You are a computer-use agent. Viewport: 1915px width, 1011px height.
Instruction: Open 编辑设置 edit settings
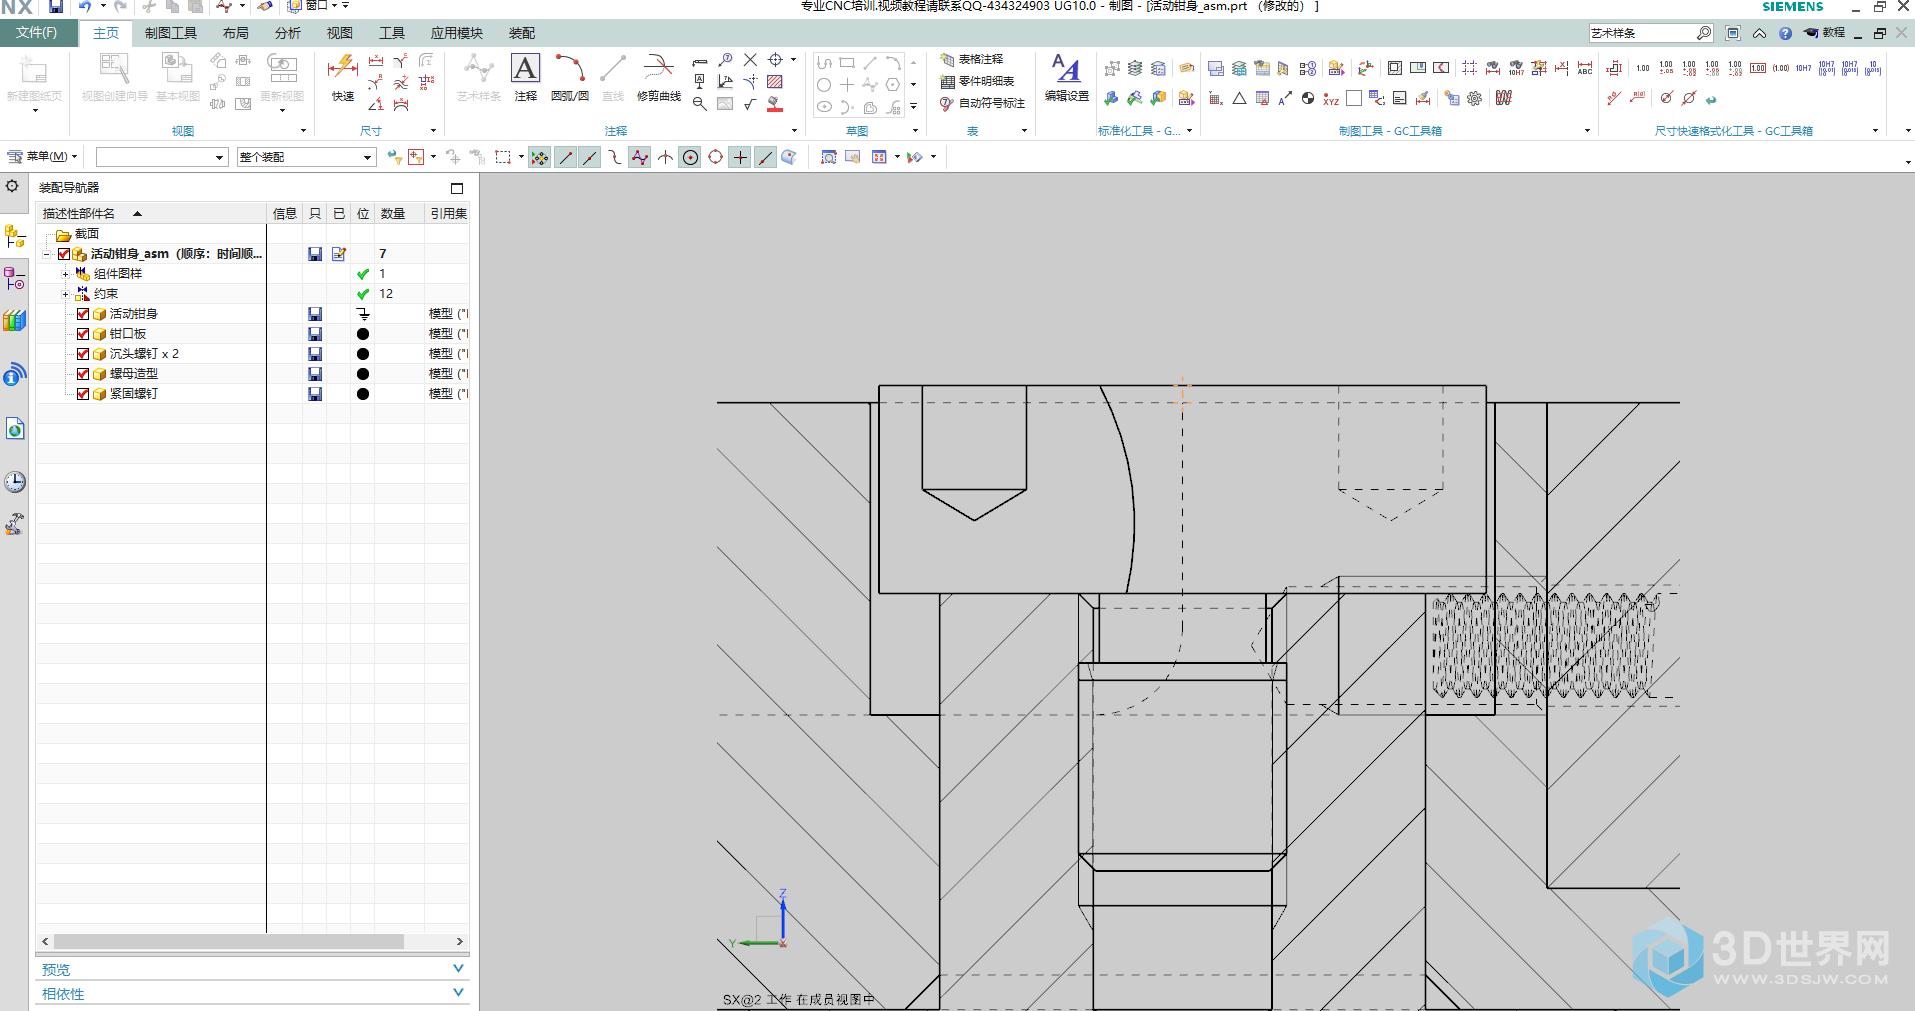coord(1066,78)
